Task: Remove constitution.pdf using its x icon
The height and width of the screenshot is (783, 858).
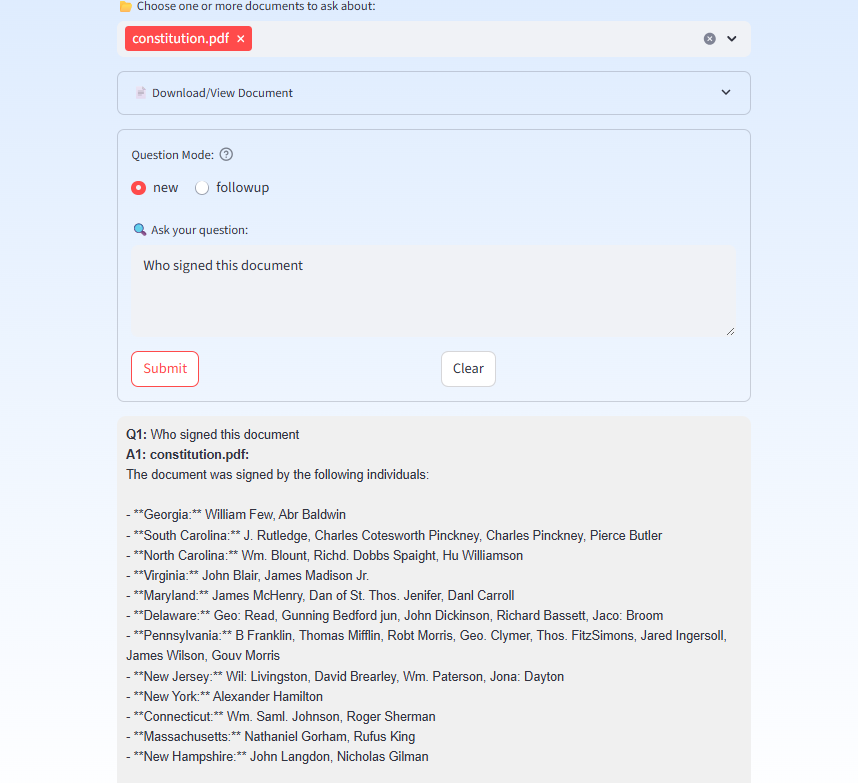Action: [x=239, y=38]
